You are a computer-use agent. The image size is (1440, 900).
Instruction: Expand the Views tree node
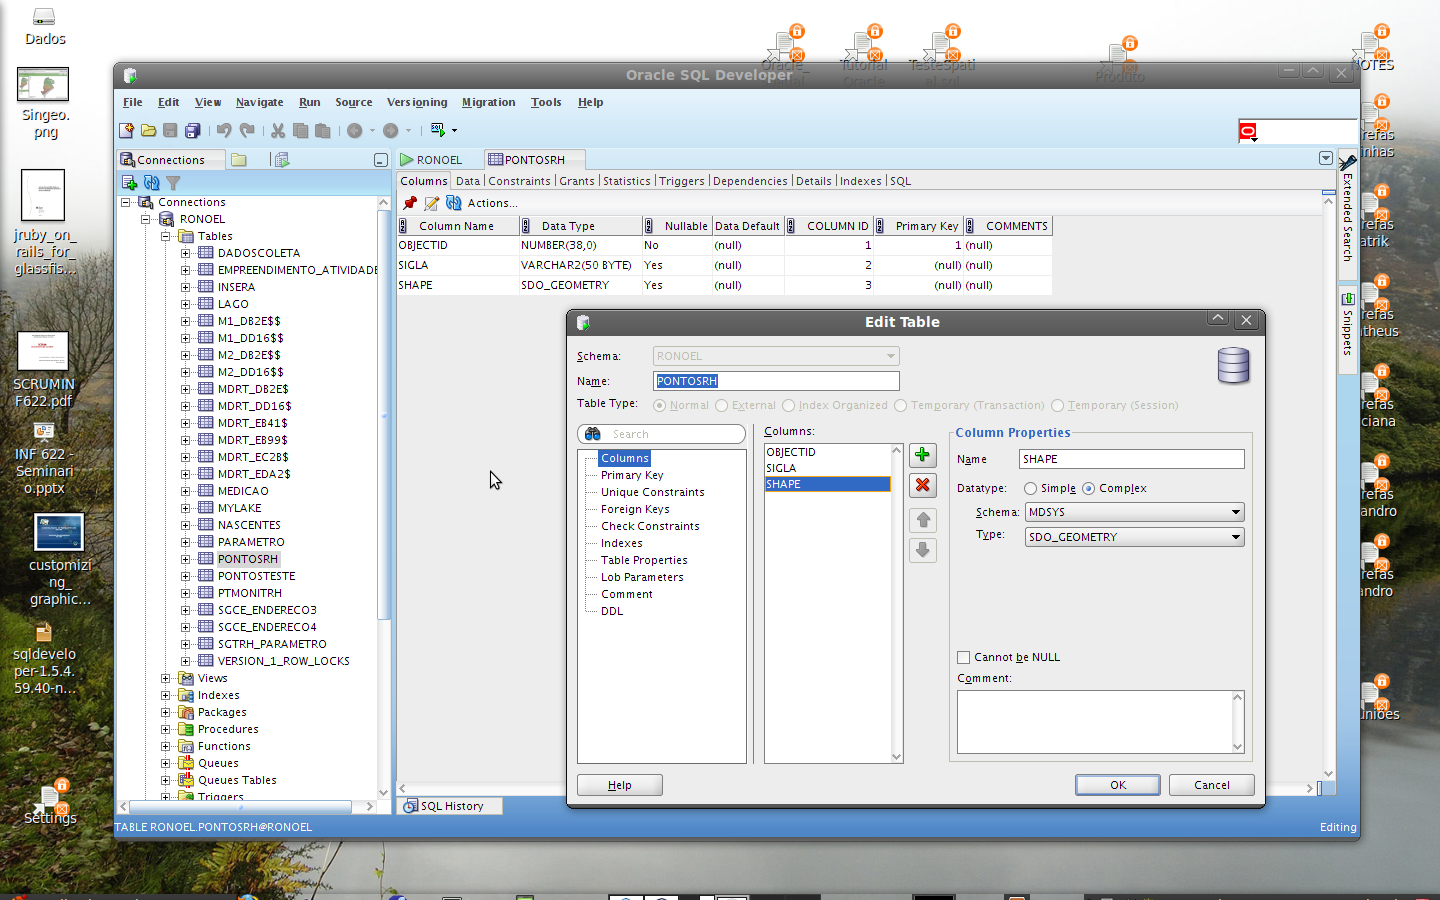click(x=166, y=678)
